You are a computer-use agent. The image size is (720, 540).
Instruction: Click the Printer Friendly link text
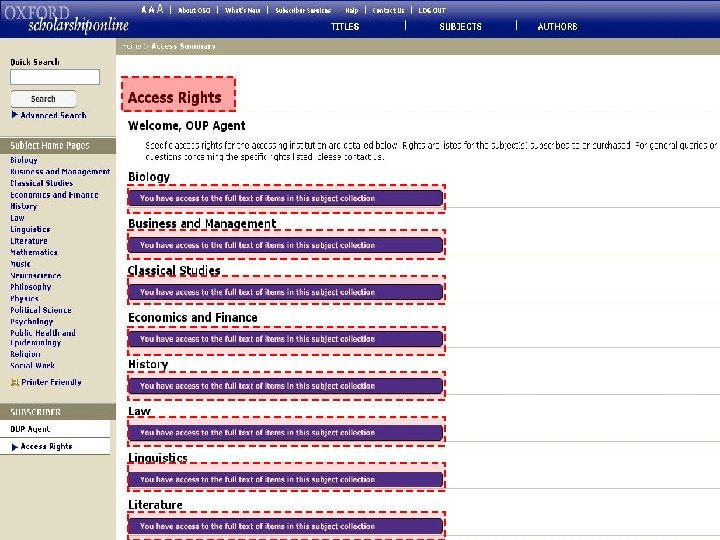pos(51,382)
